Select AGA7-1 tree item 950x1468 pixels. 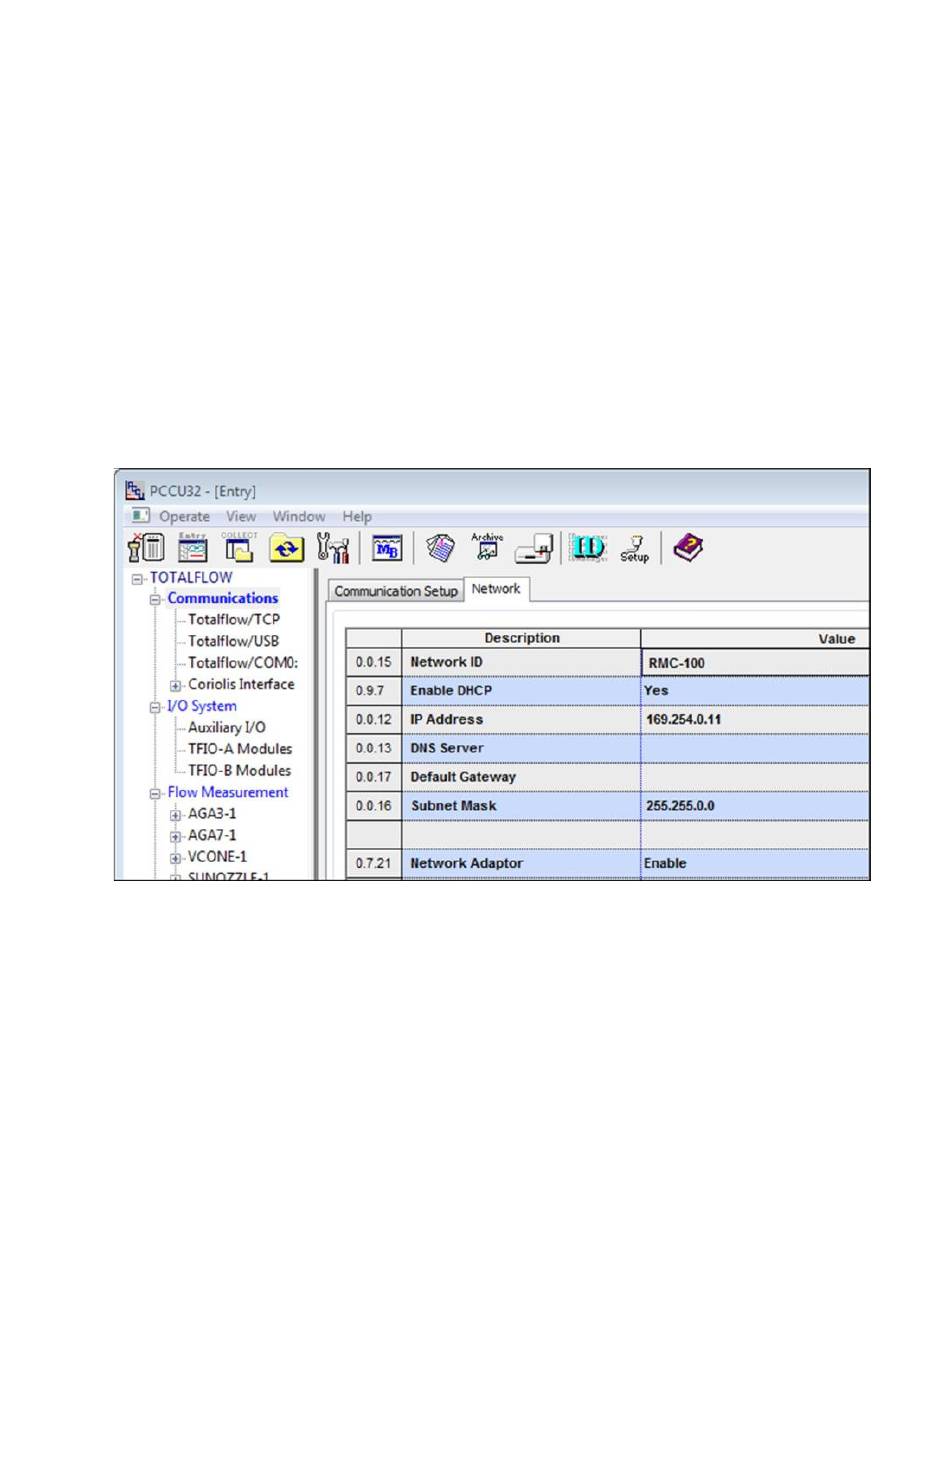click(x=212, y=835)
